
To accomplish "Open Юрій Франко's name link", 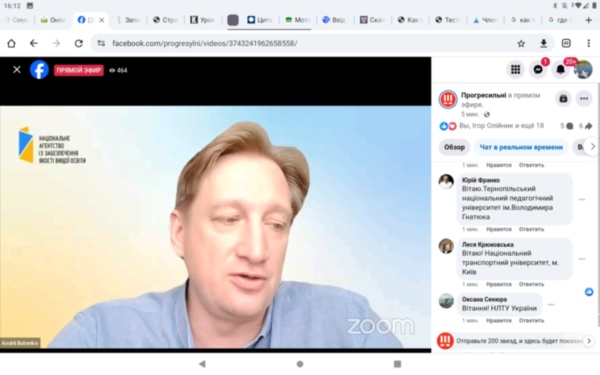I will coord(481,180).
